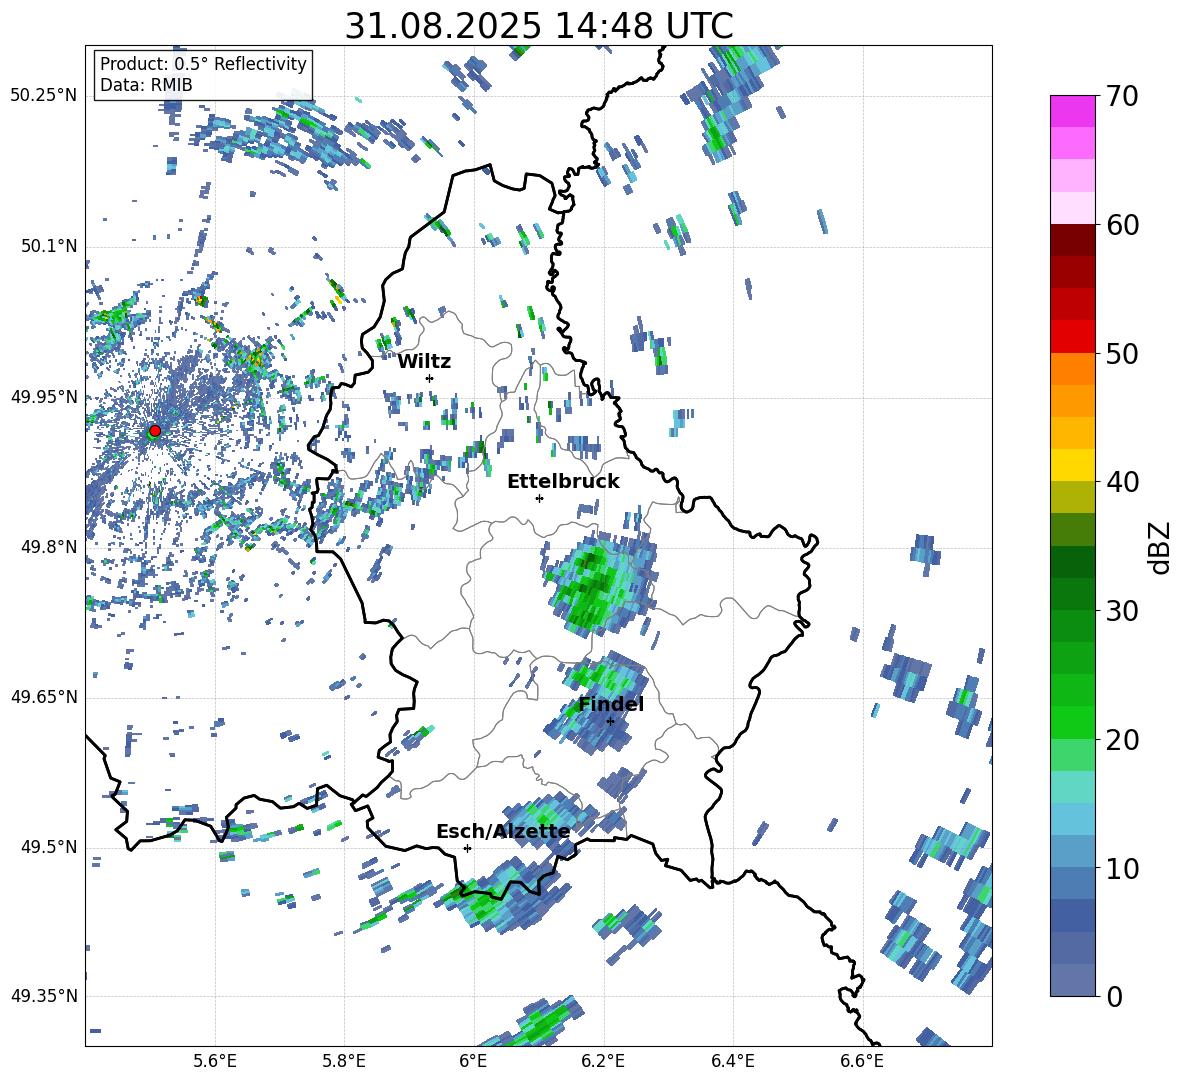Viewport: 1184px width, 1081px height.
Task: Click the Ettelbruck cross marker
Action: click(539, 498)
